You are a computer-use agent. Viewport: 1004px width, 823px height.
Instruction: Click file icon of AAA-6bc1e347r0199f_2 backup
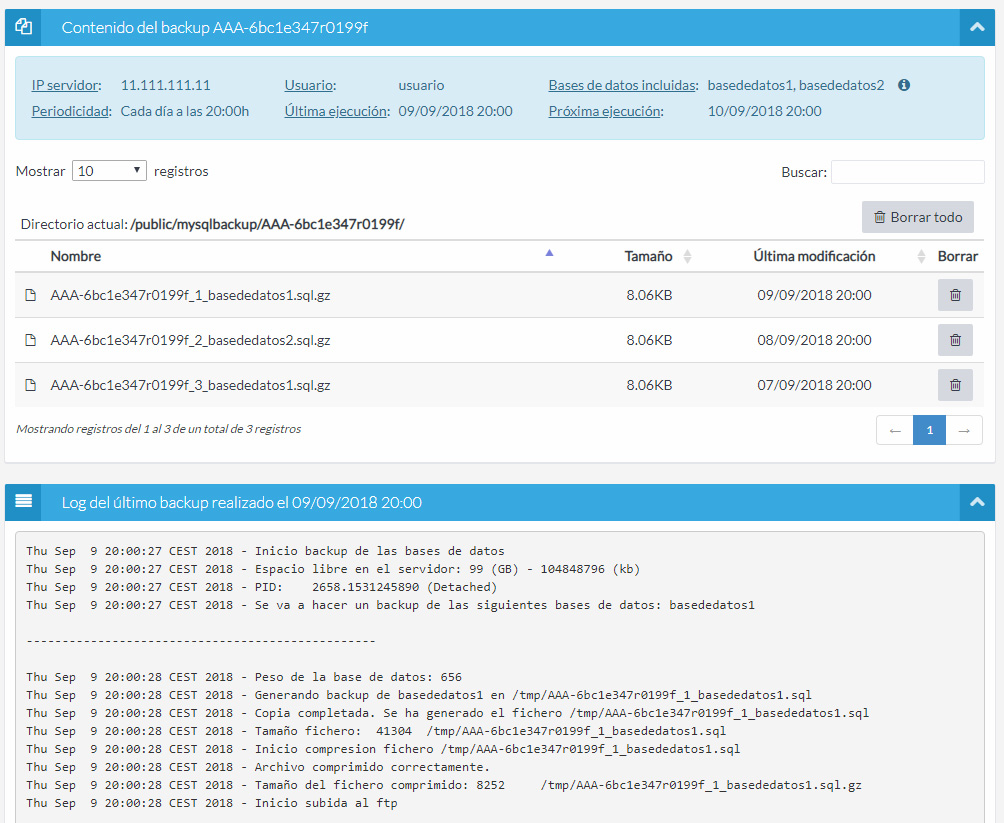pos(31,340)
